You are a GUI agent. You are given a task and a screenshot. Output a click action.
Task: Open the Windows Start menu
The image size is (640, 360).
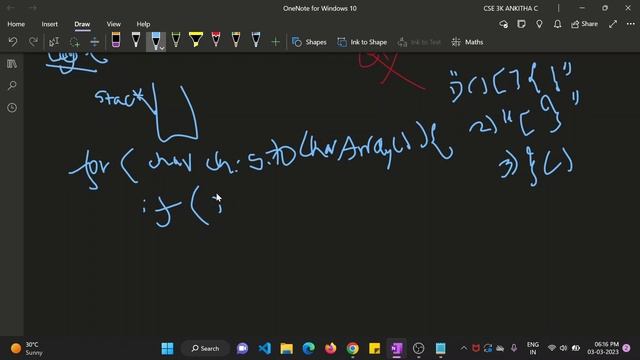167,349
